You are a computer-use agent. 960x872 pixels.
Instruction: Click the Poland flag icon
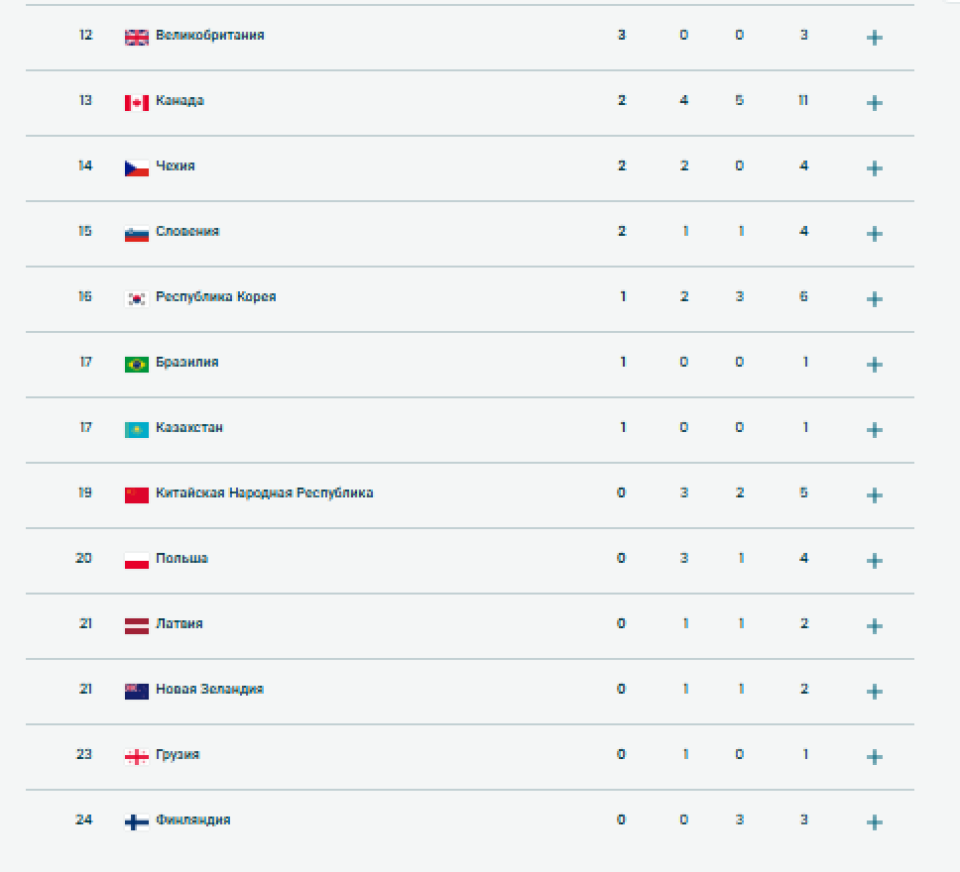tap(137, 559)
